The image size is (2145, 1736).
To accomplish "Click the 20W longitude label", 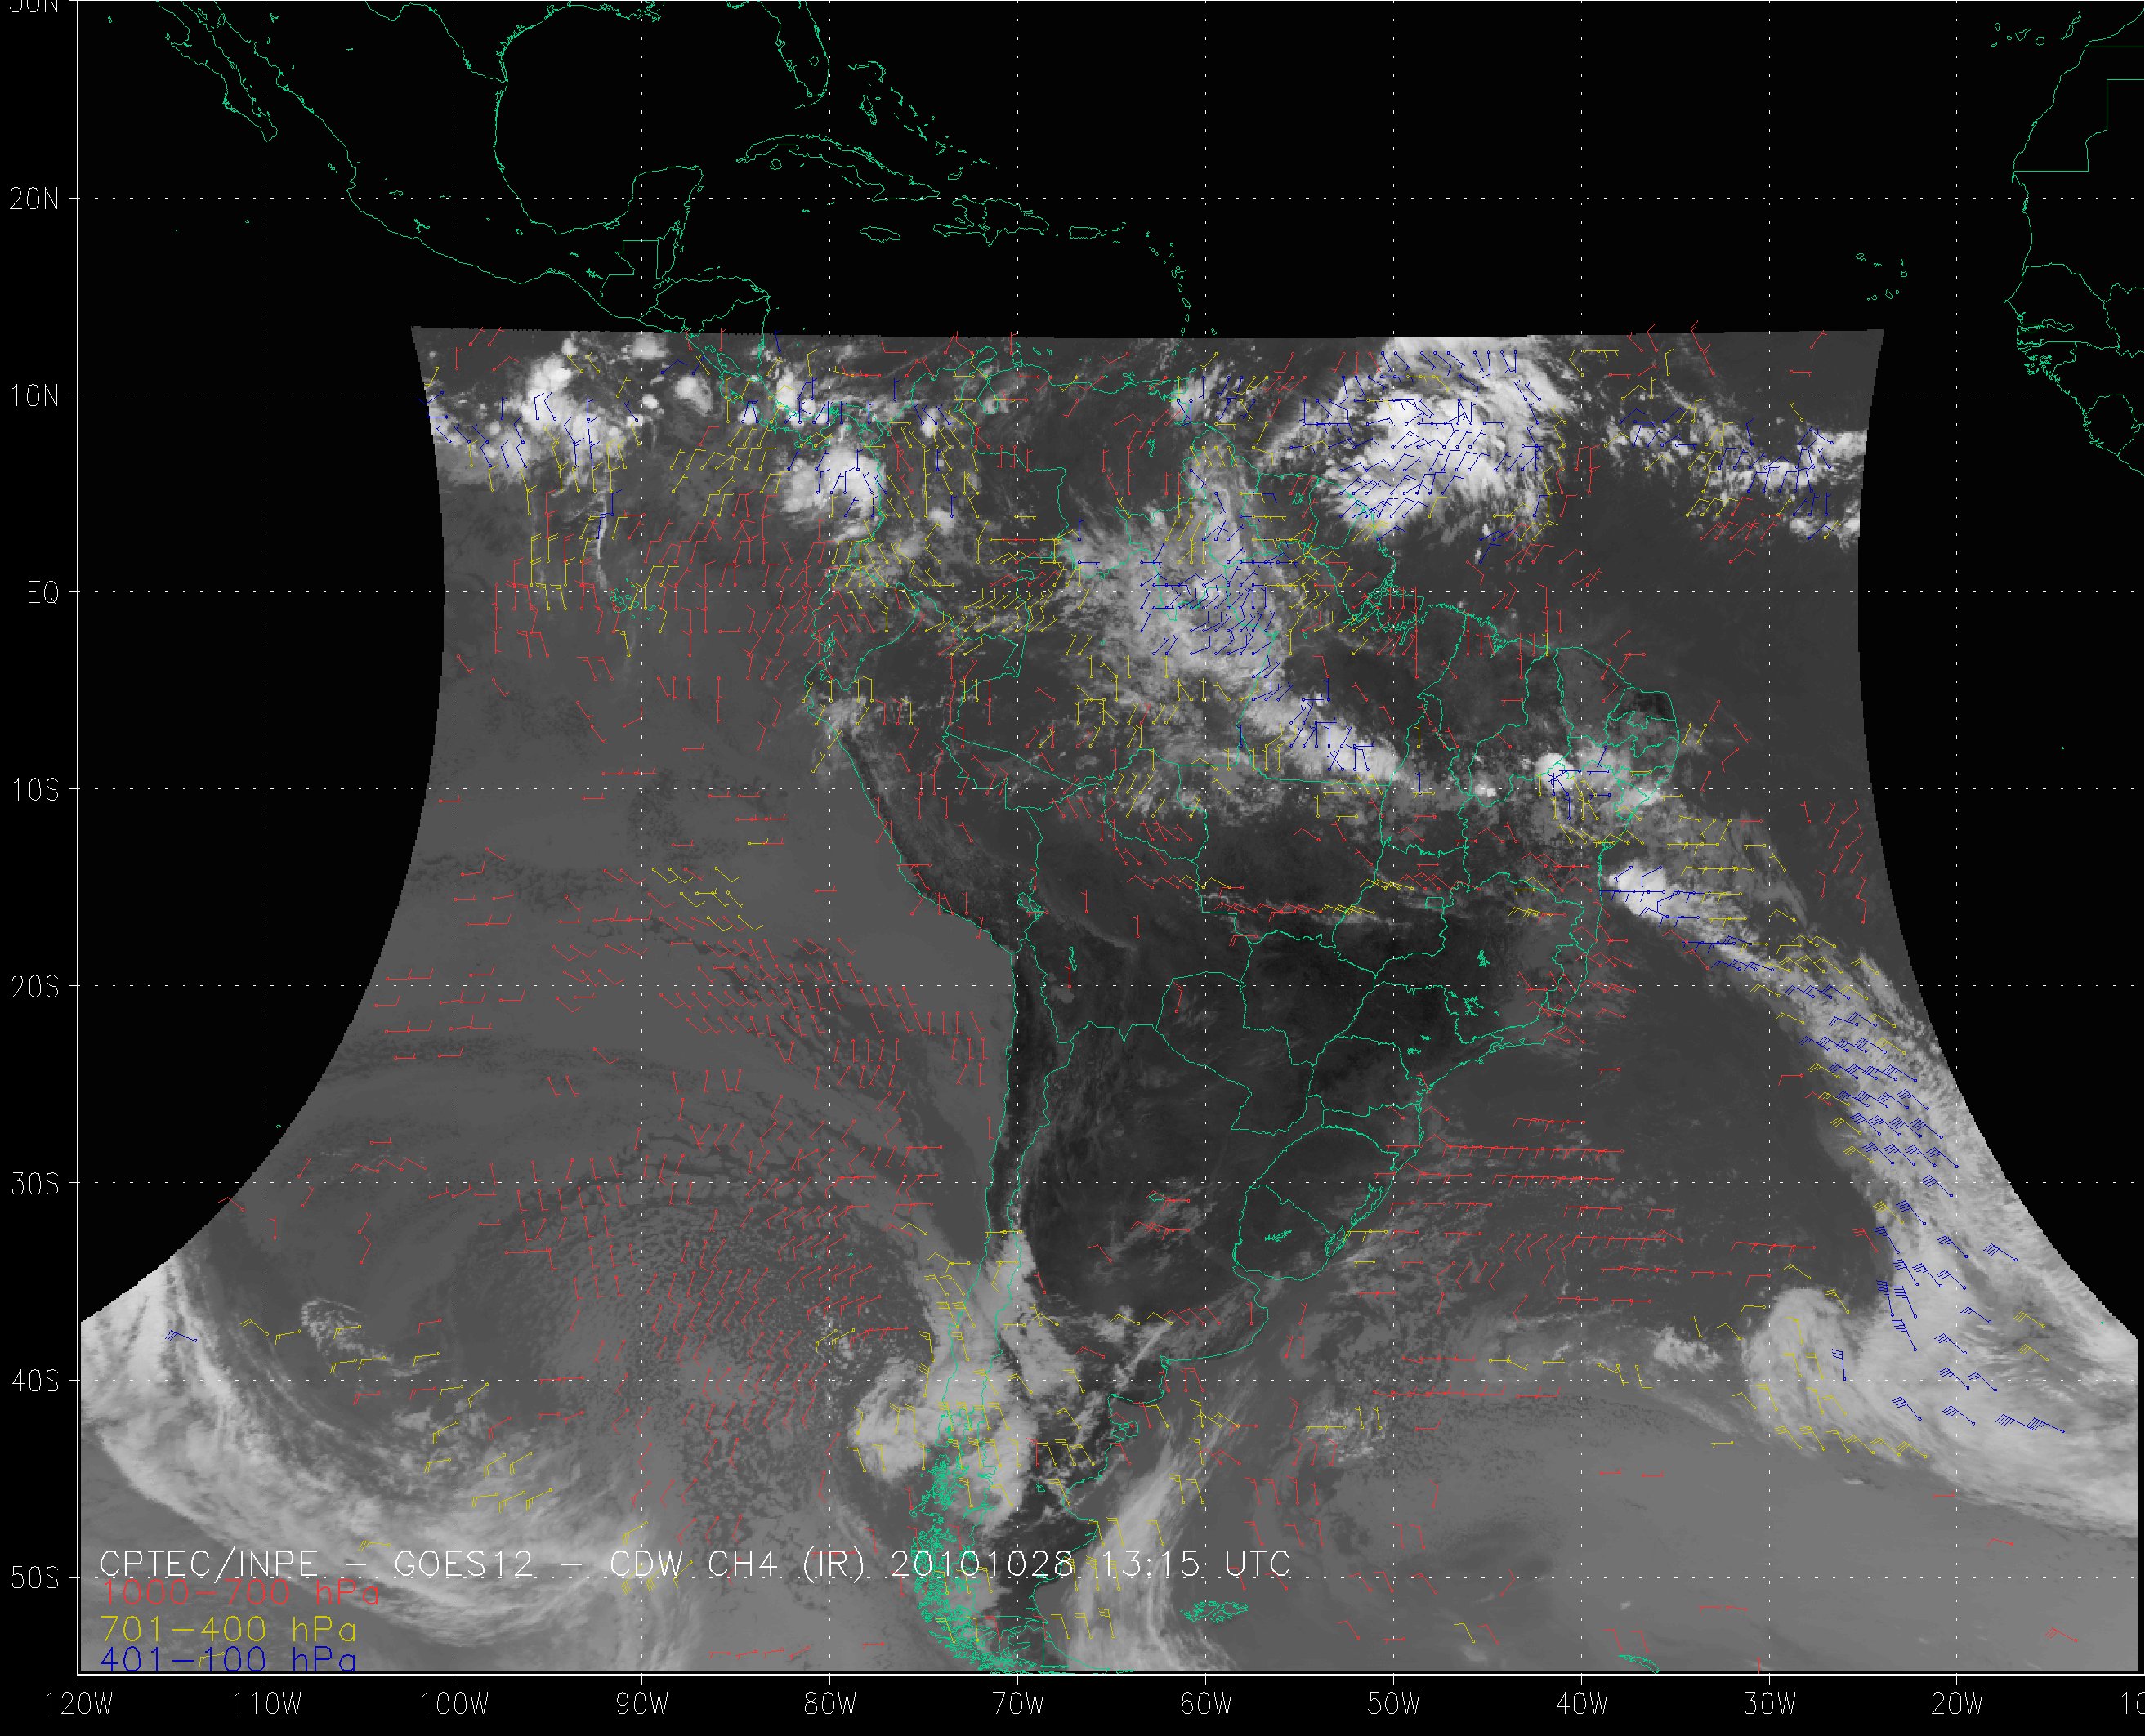I will [x=1958, y=1705].
